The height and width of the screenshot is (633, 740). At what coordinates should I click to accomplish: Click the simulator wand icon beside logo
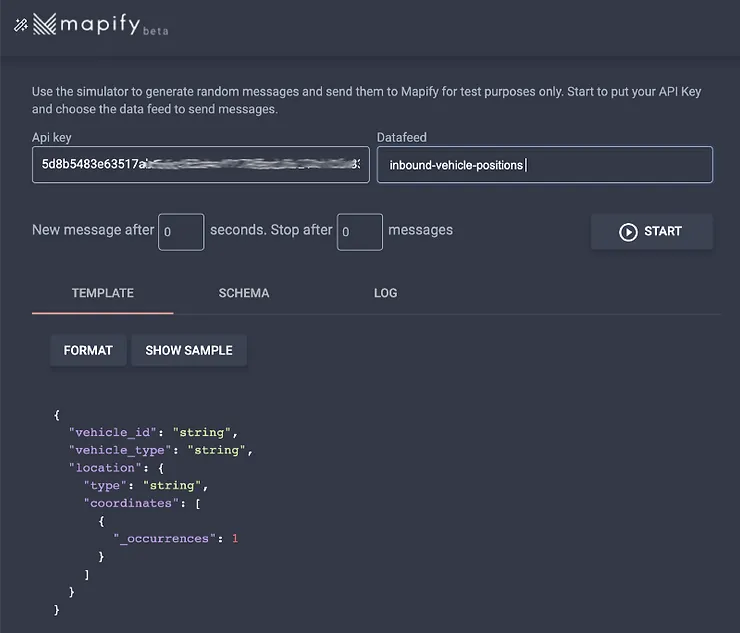[21, 25]
